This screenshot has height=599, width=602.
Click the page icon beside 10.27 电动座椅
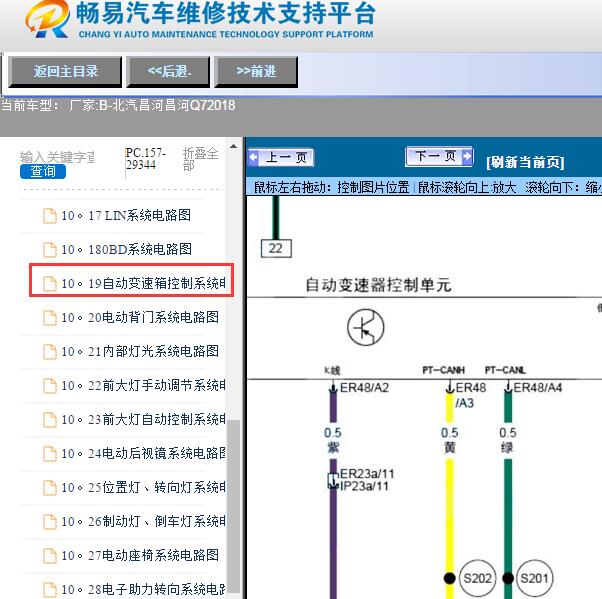coord(50,556)
